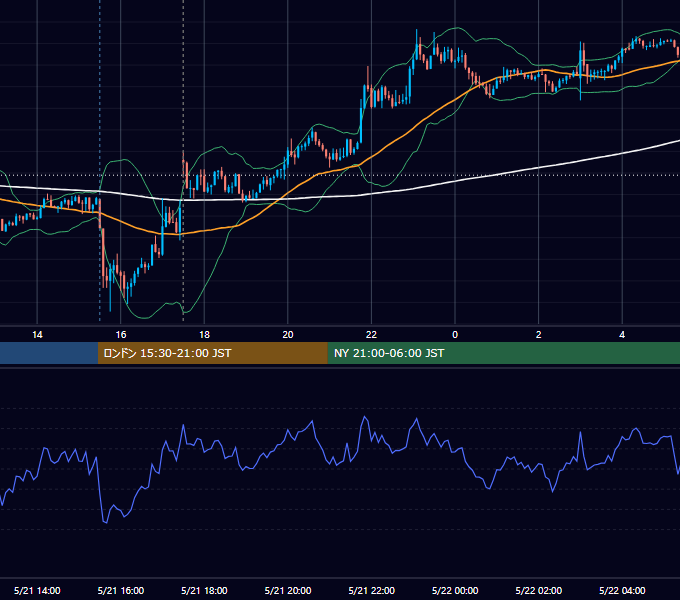
Task: Click the 20 hour axis label
Action: [288, 335]
